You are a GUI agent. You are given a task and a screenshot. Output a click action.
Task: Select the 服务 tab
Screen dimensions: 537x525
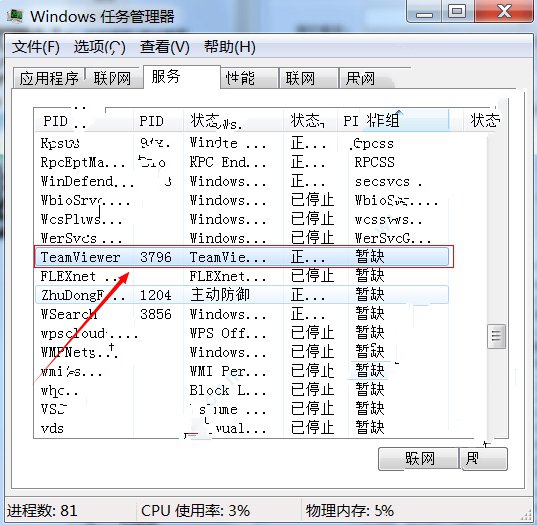[x=182, y=77]
